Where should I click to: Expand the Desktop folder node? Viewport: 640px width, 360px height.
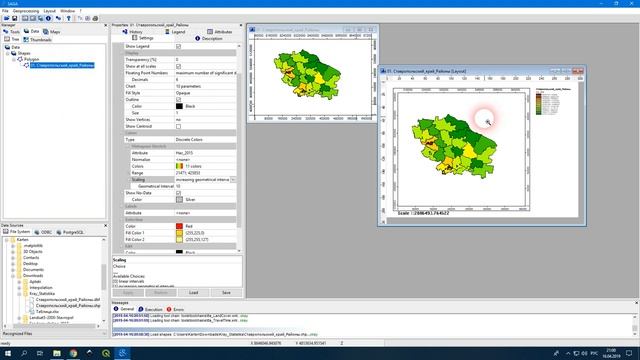coord(13,264)
